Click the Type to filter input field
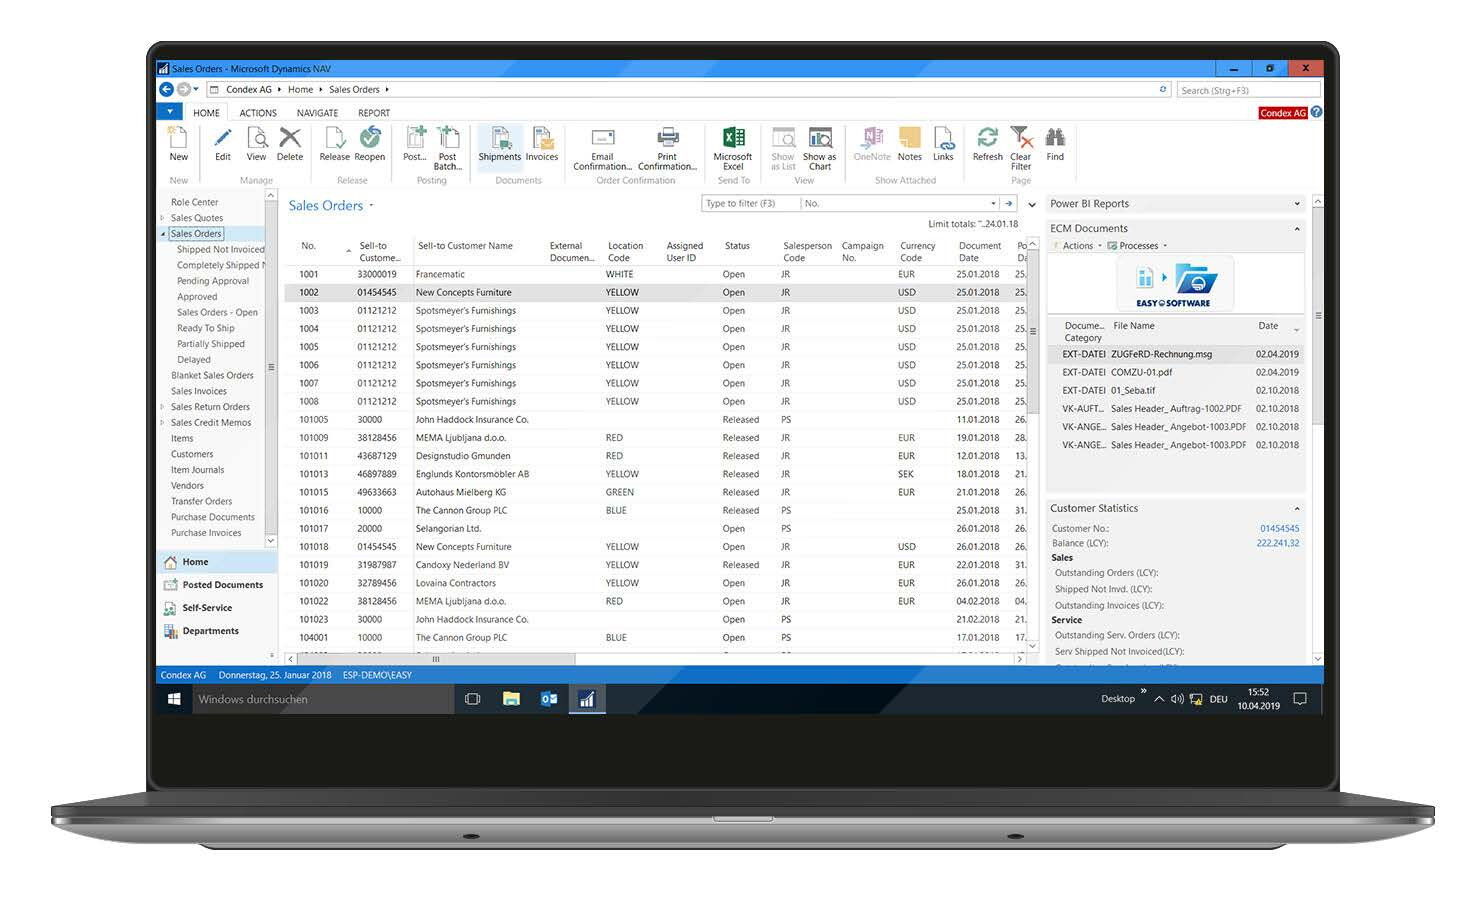 (x=750, y=204)
